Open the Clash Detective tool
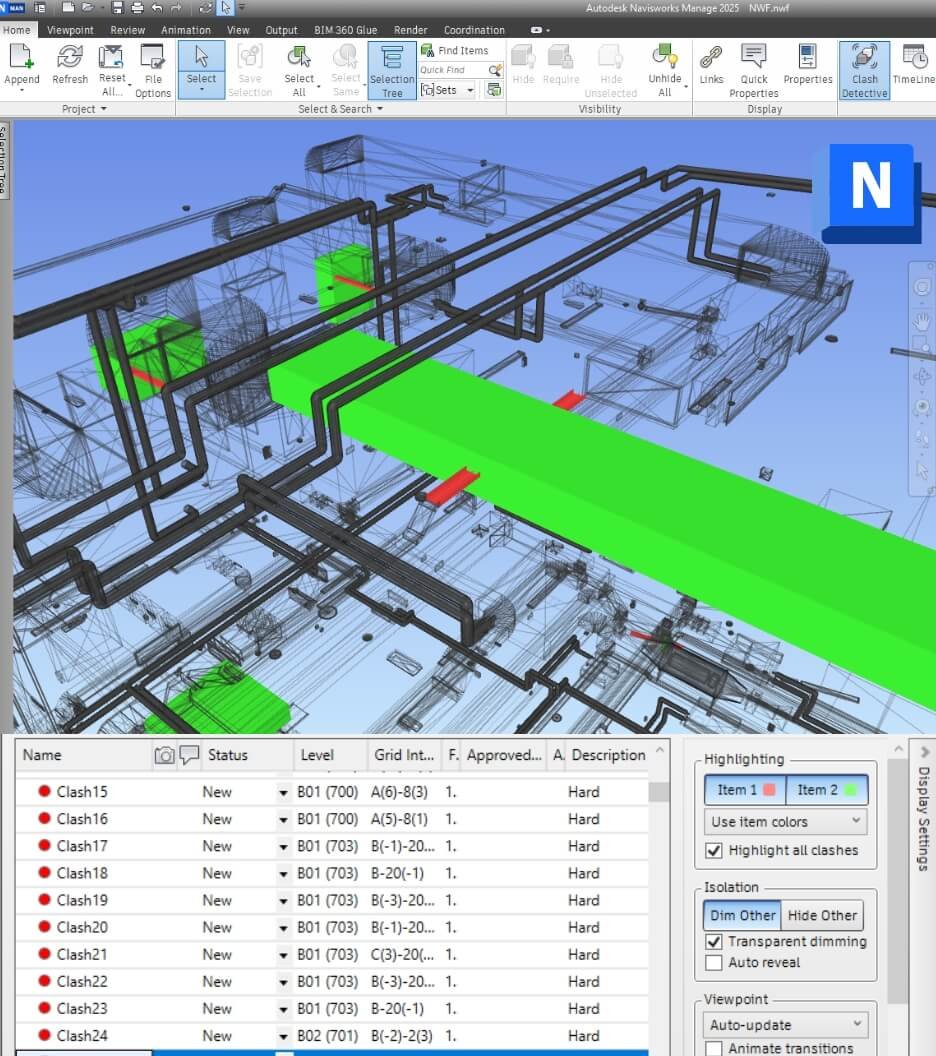This screenshot has width=936, height=1056. 864,70
